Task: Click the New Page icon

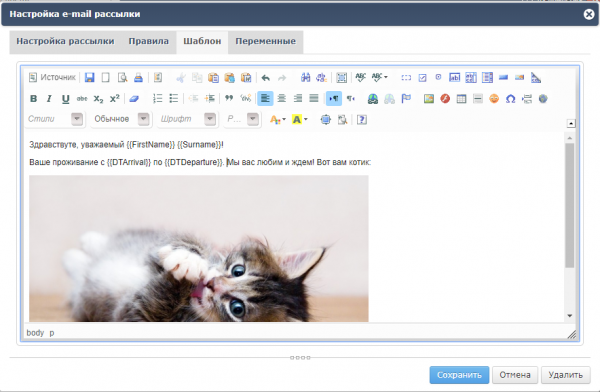Action: 106,78
